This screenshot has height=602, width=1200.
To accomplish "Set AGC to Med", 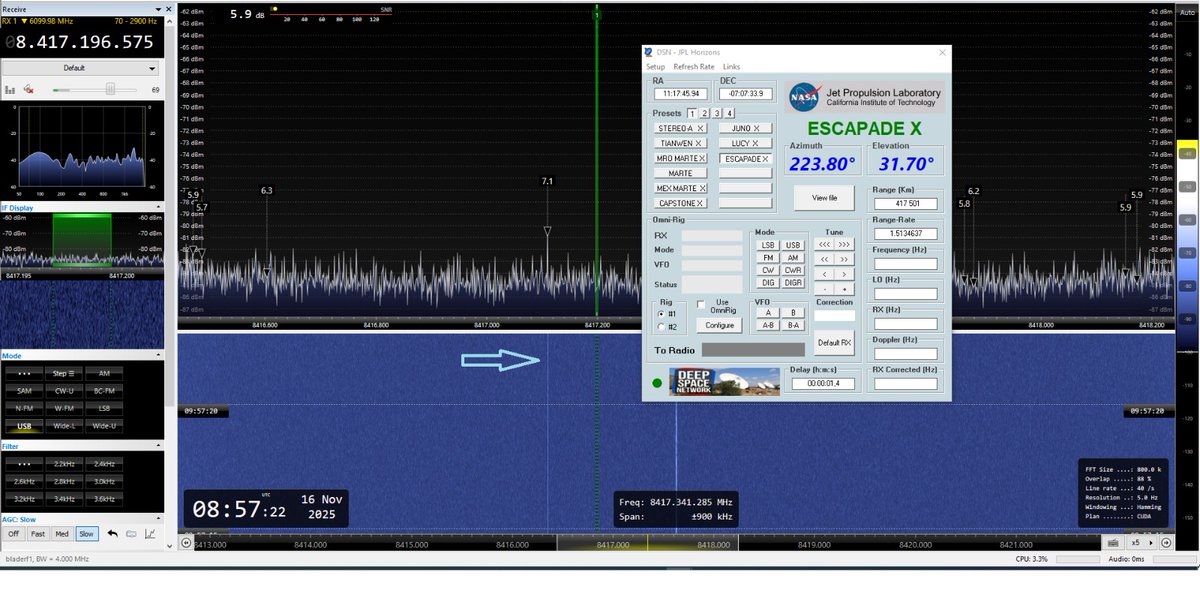I will (x=63, y=534).
